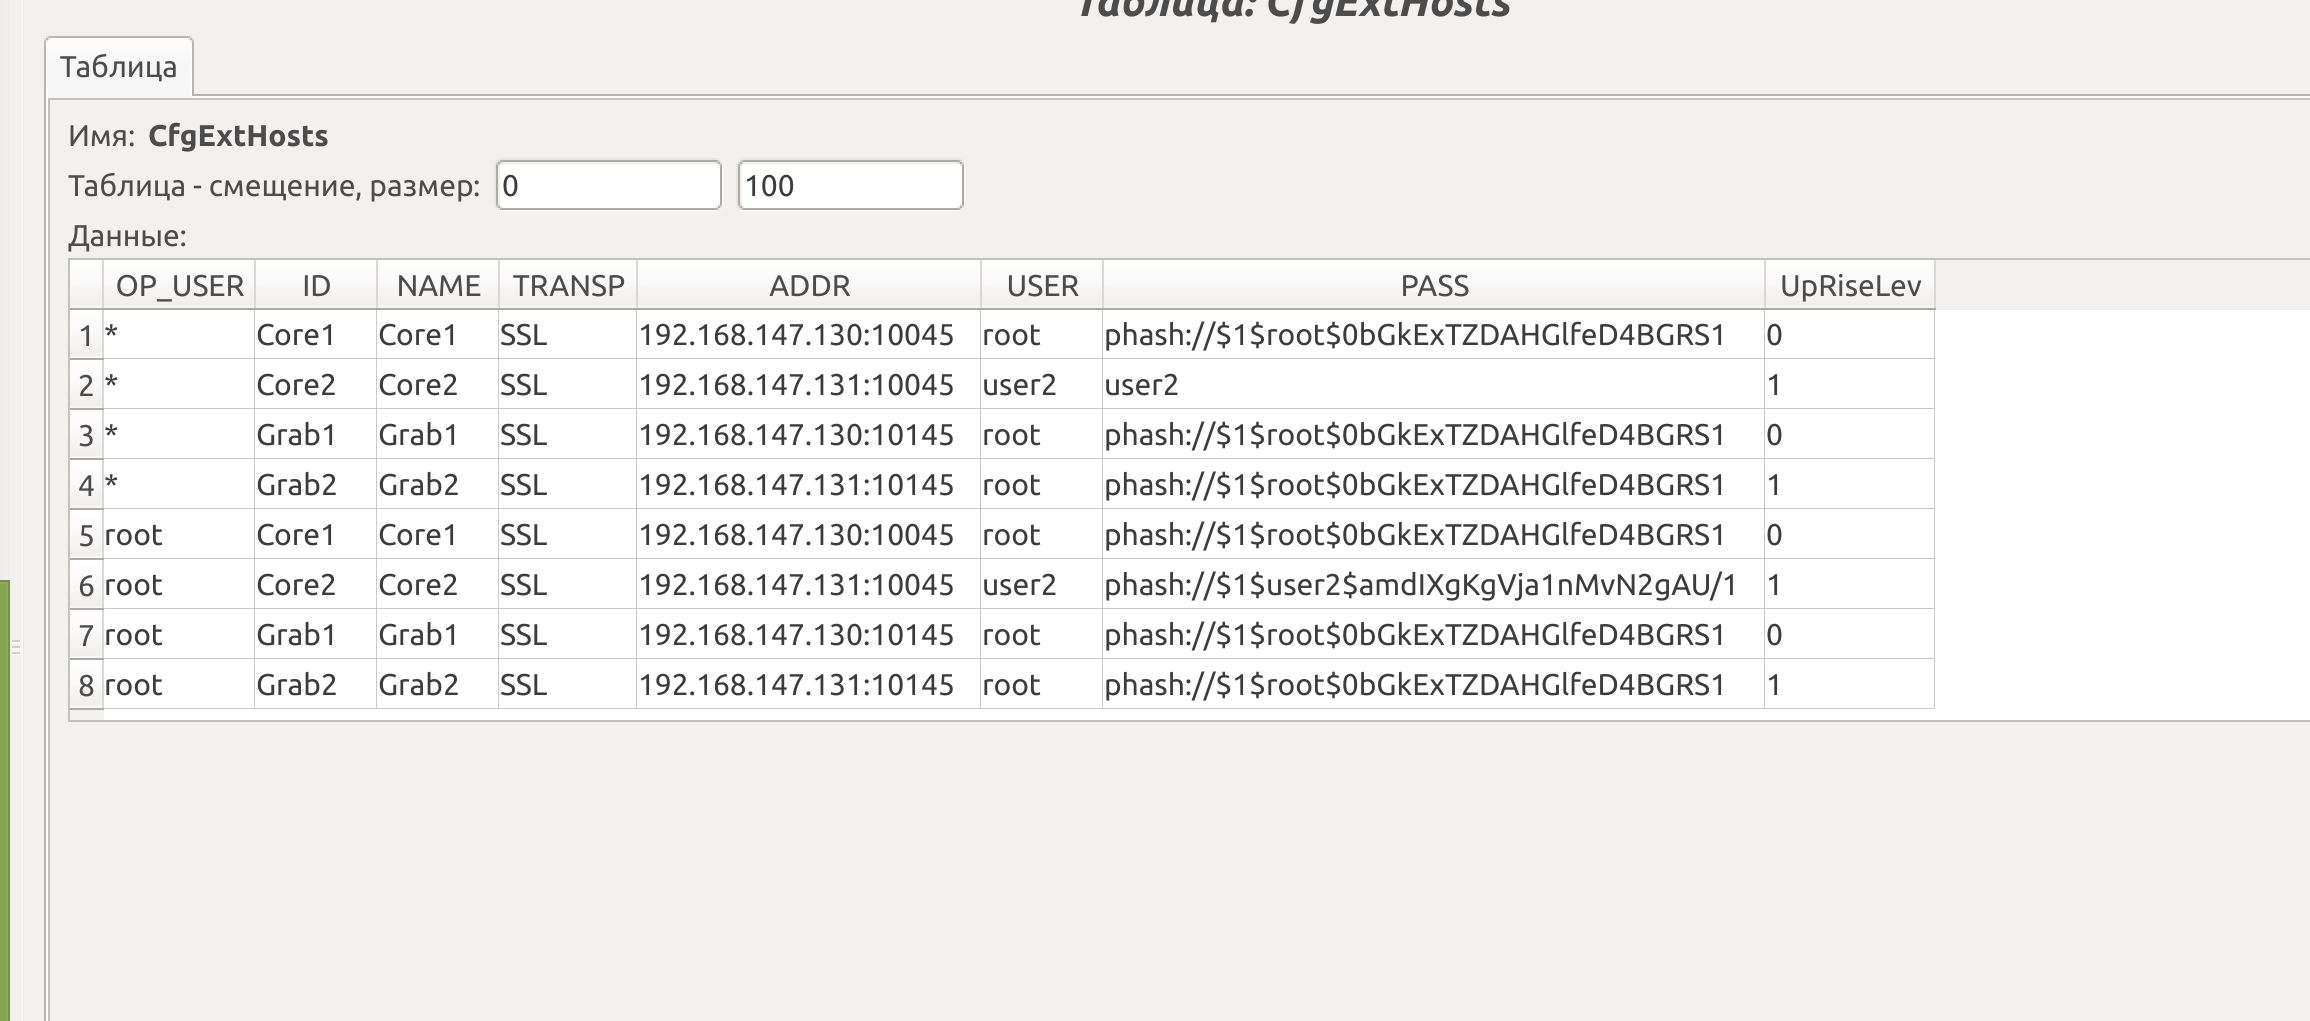The height and width of the screenshot is (1021, 2310).
Task: Click the NAME cell in row 7
Action: (x=437, y=635)
